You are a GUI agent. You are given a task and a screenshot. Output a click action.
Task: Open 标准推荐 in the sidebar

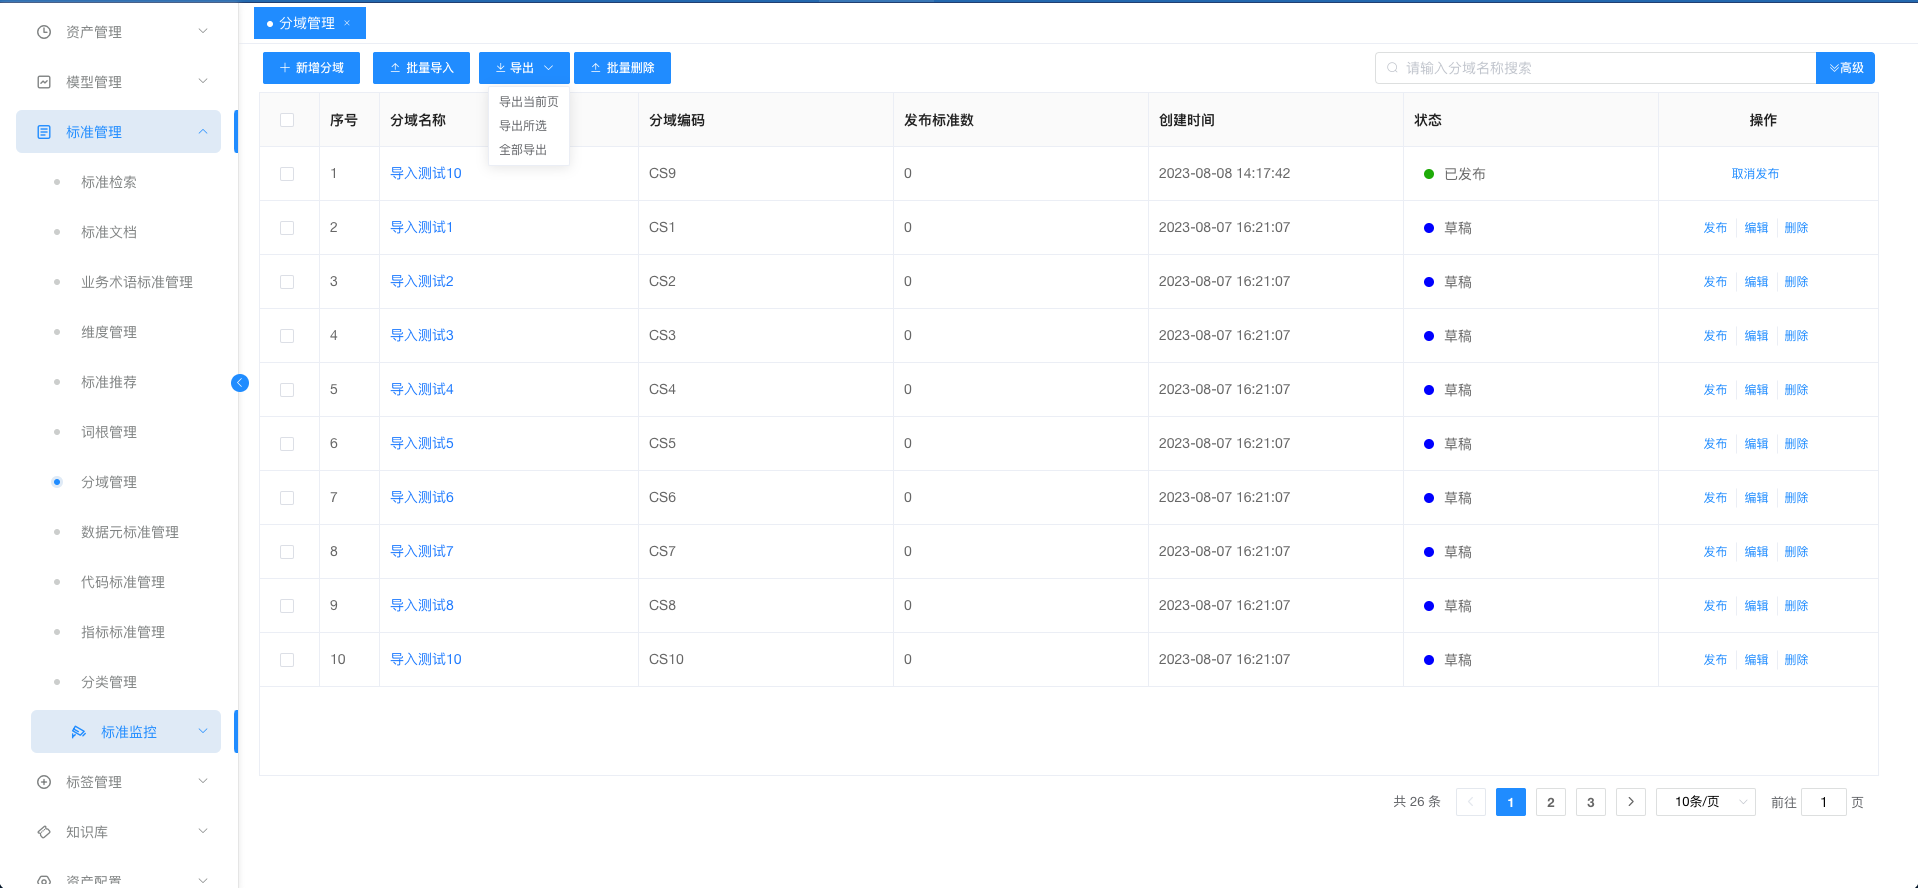(109, 382)
